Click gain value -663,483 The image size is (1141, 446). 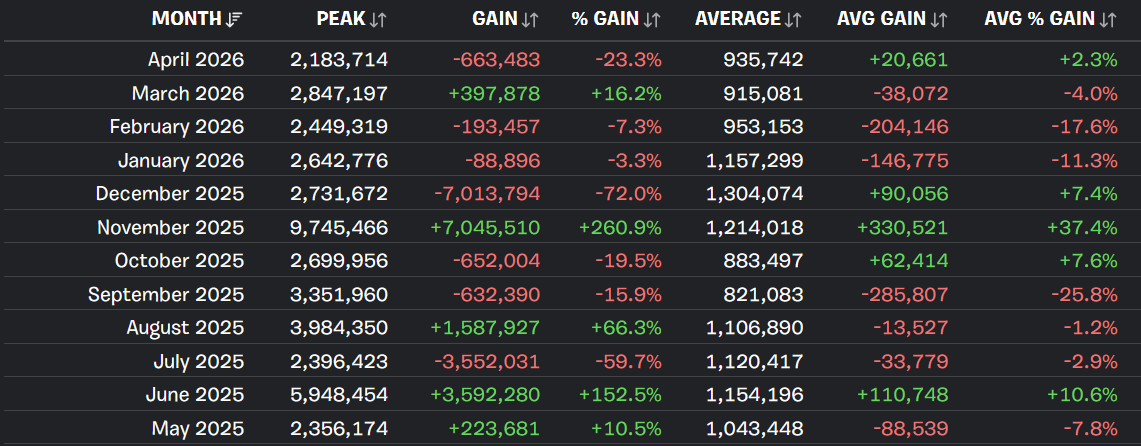coord(496,60)
